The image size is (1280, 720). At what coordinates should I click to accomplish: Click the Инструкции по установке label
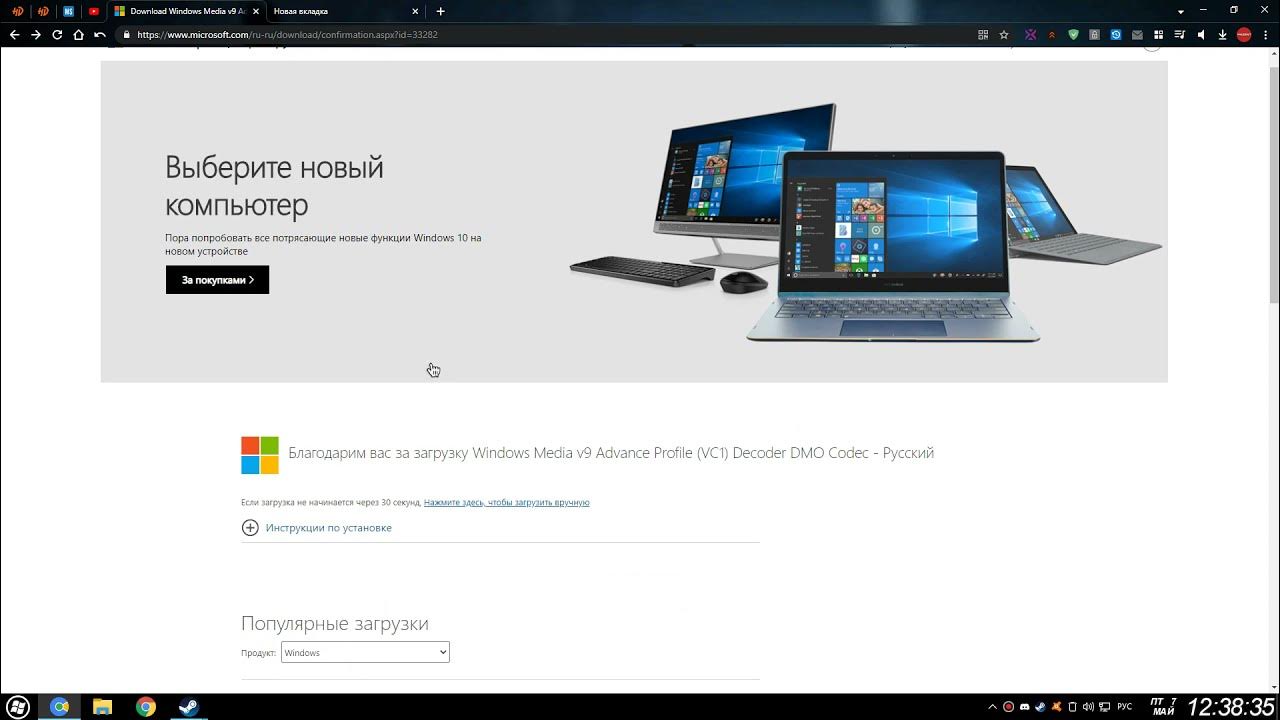coord(329,528)
